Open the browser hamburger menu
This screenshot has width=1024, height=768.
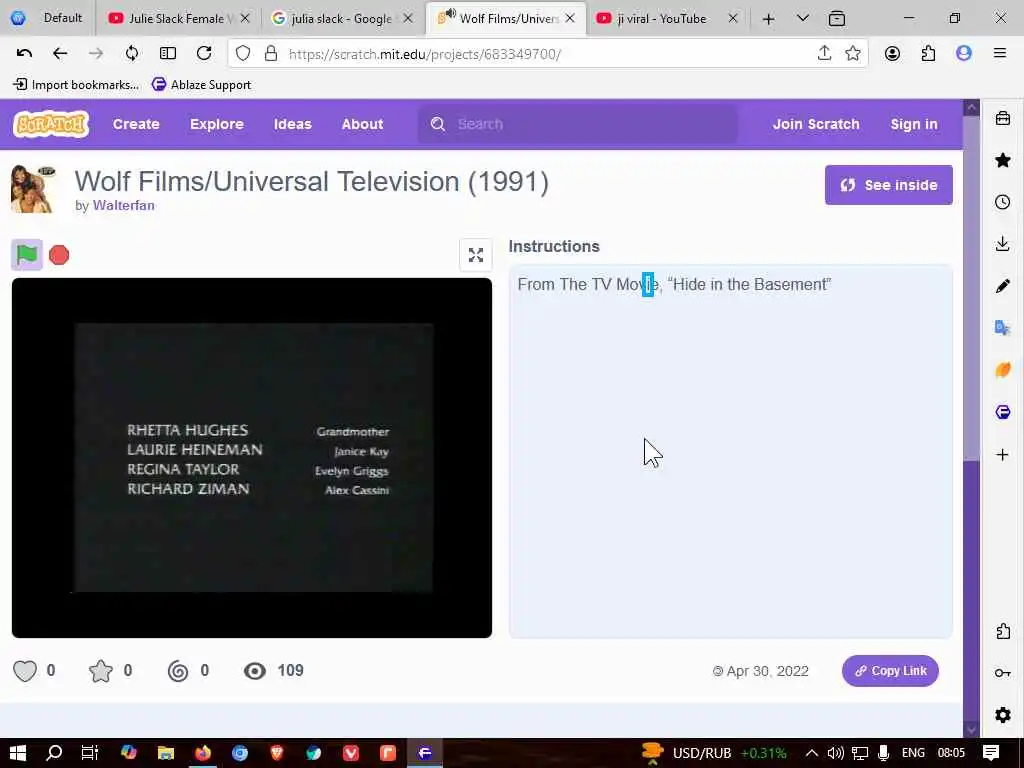coord(1000,54)
